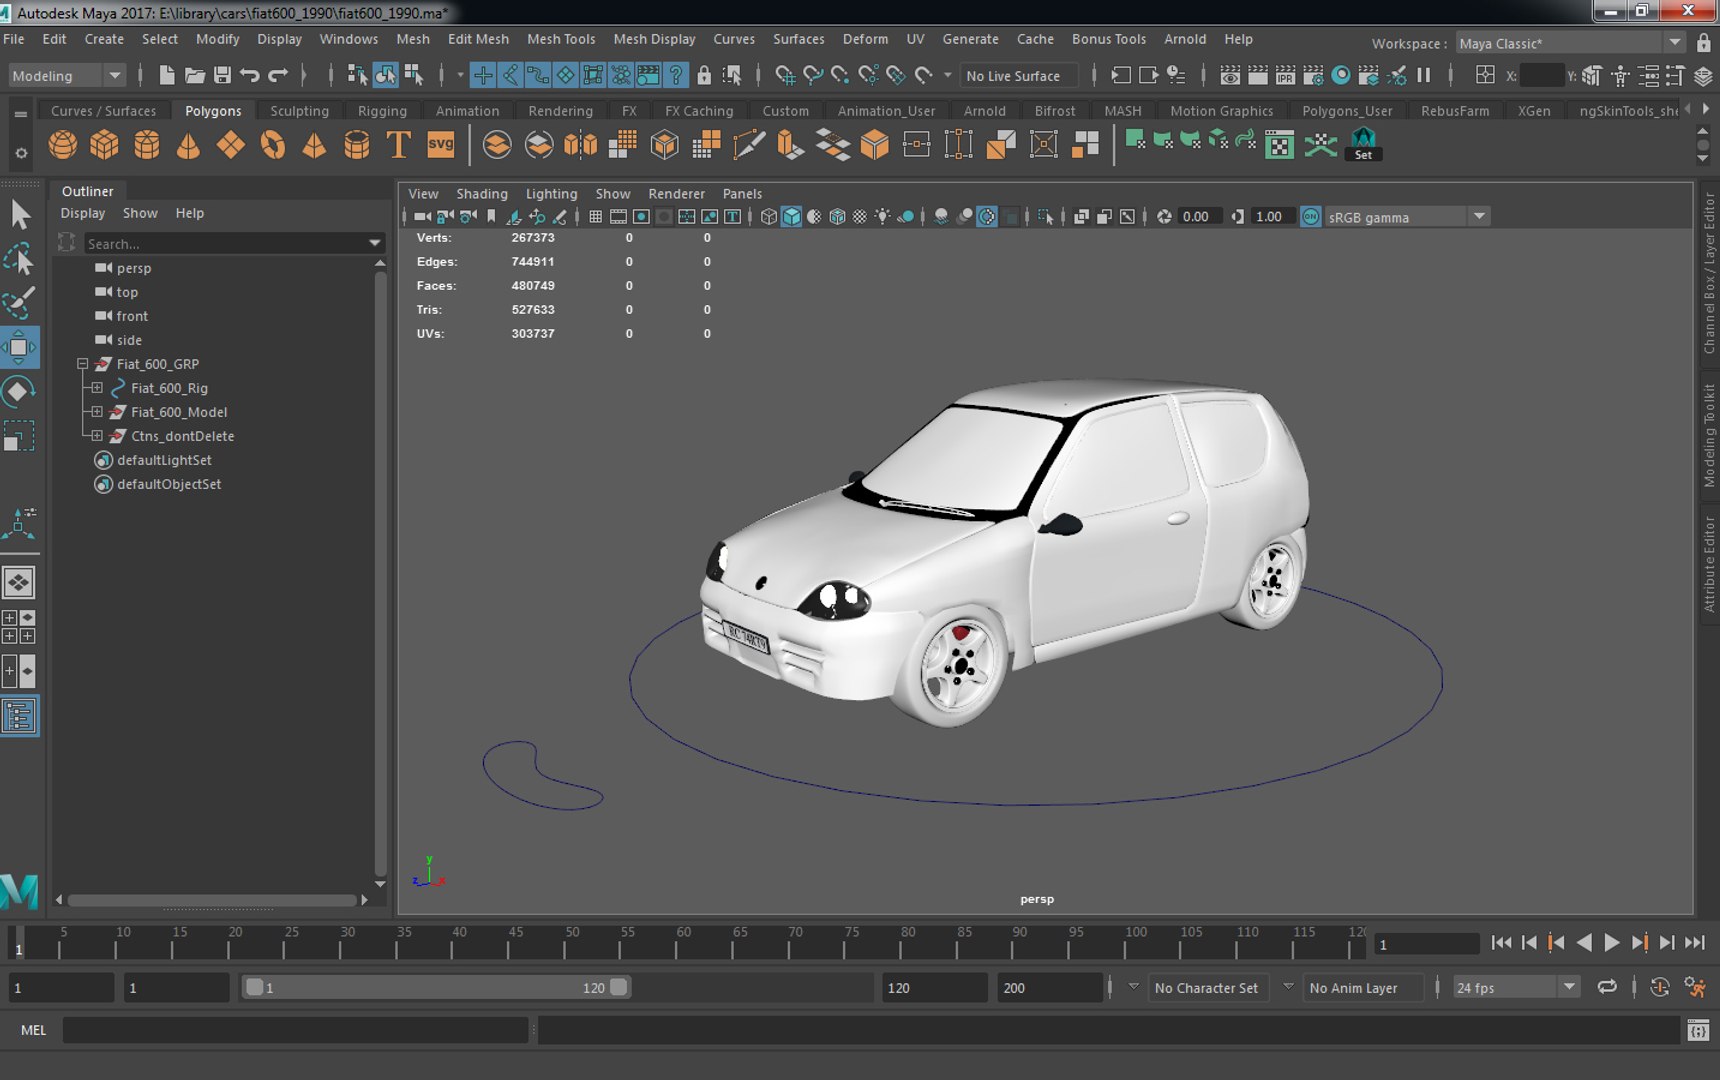
Task: Switch to the Rigging shelf tab
Action: coord(382,111)
